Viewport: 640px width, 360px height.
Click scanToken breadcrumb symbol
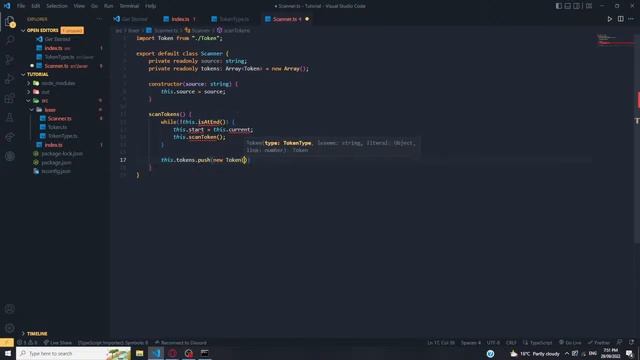tap(233, 30)
